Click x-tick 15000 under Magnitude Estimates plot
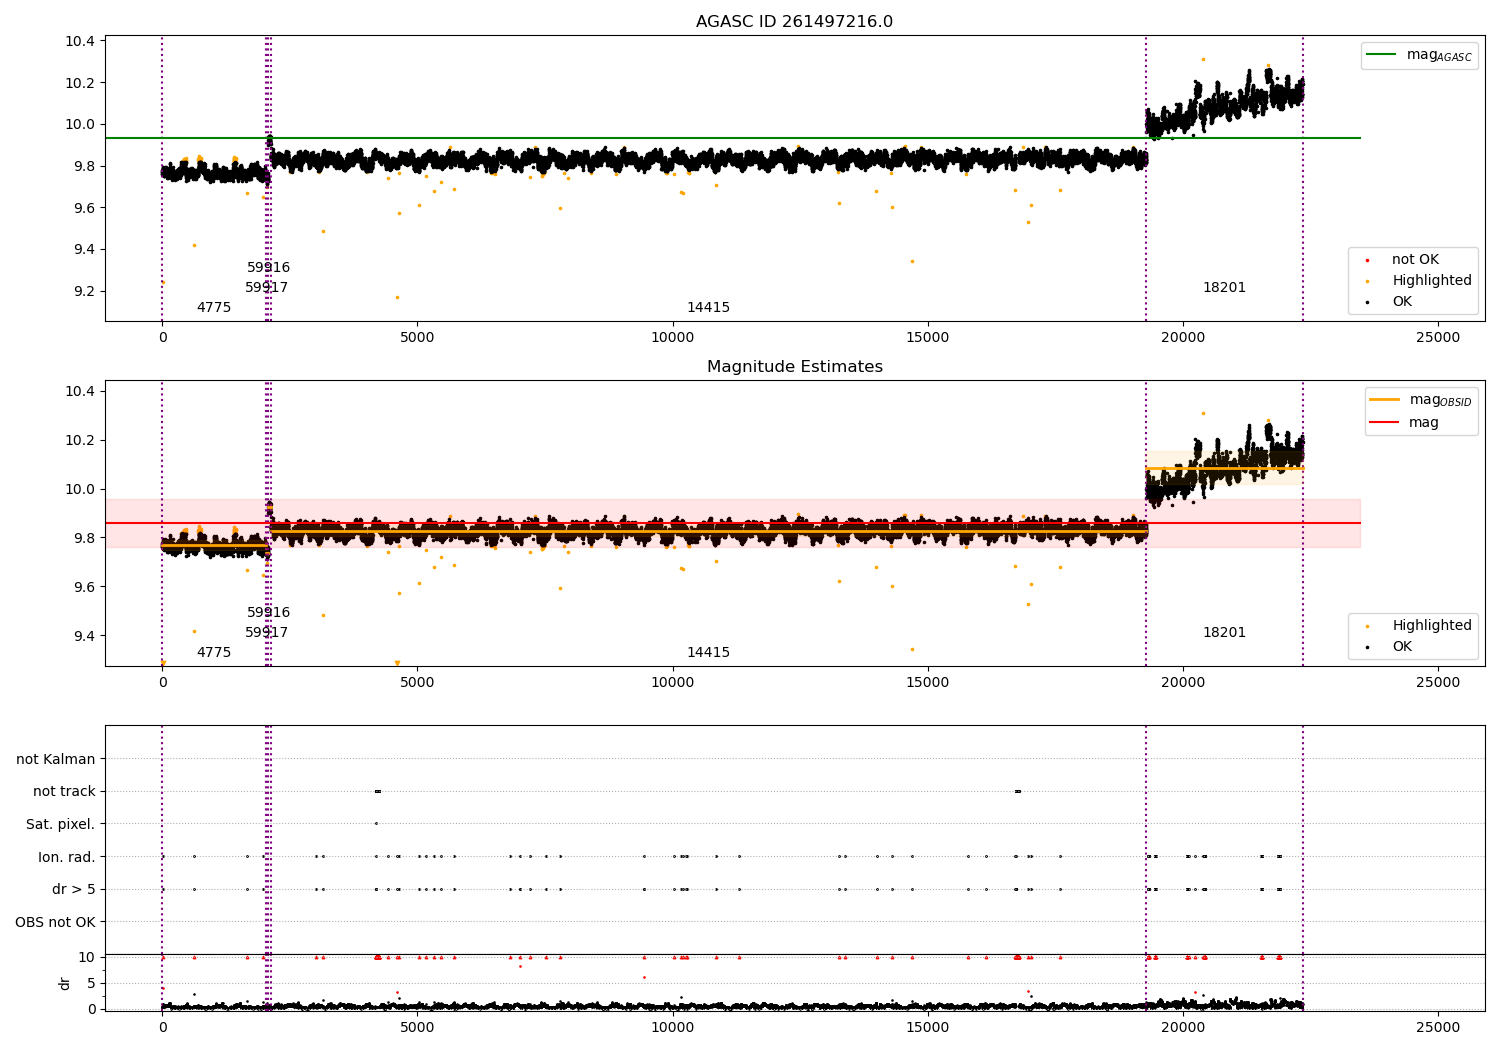1500x1050 pixels. (x=927, y=683)
